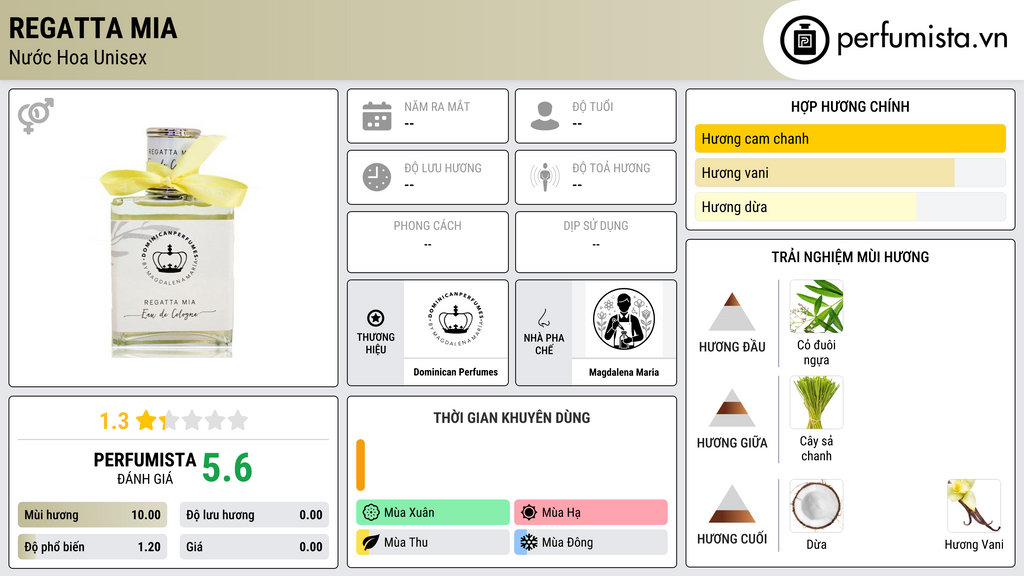
Task: Click the Mùa Xuân flower icon
Action: click(x=371, y=513)
